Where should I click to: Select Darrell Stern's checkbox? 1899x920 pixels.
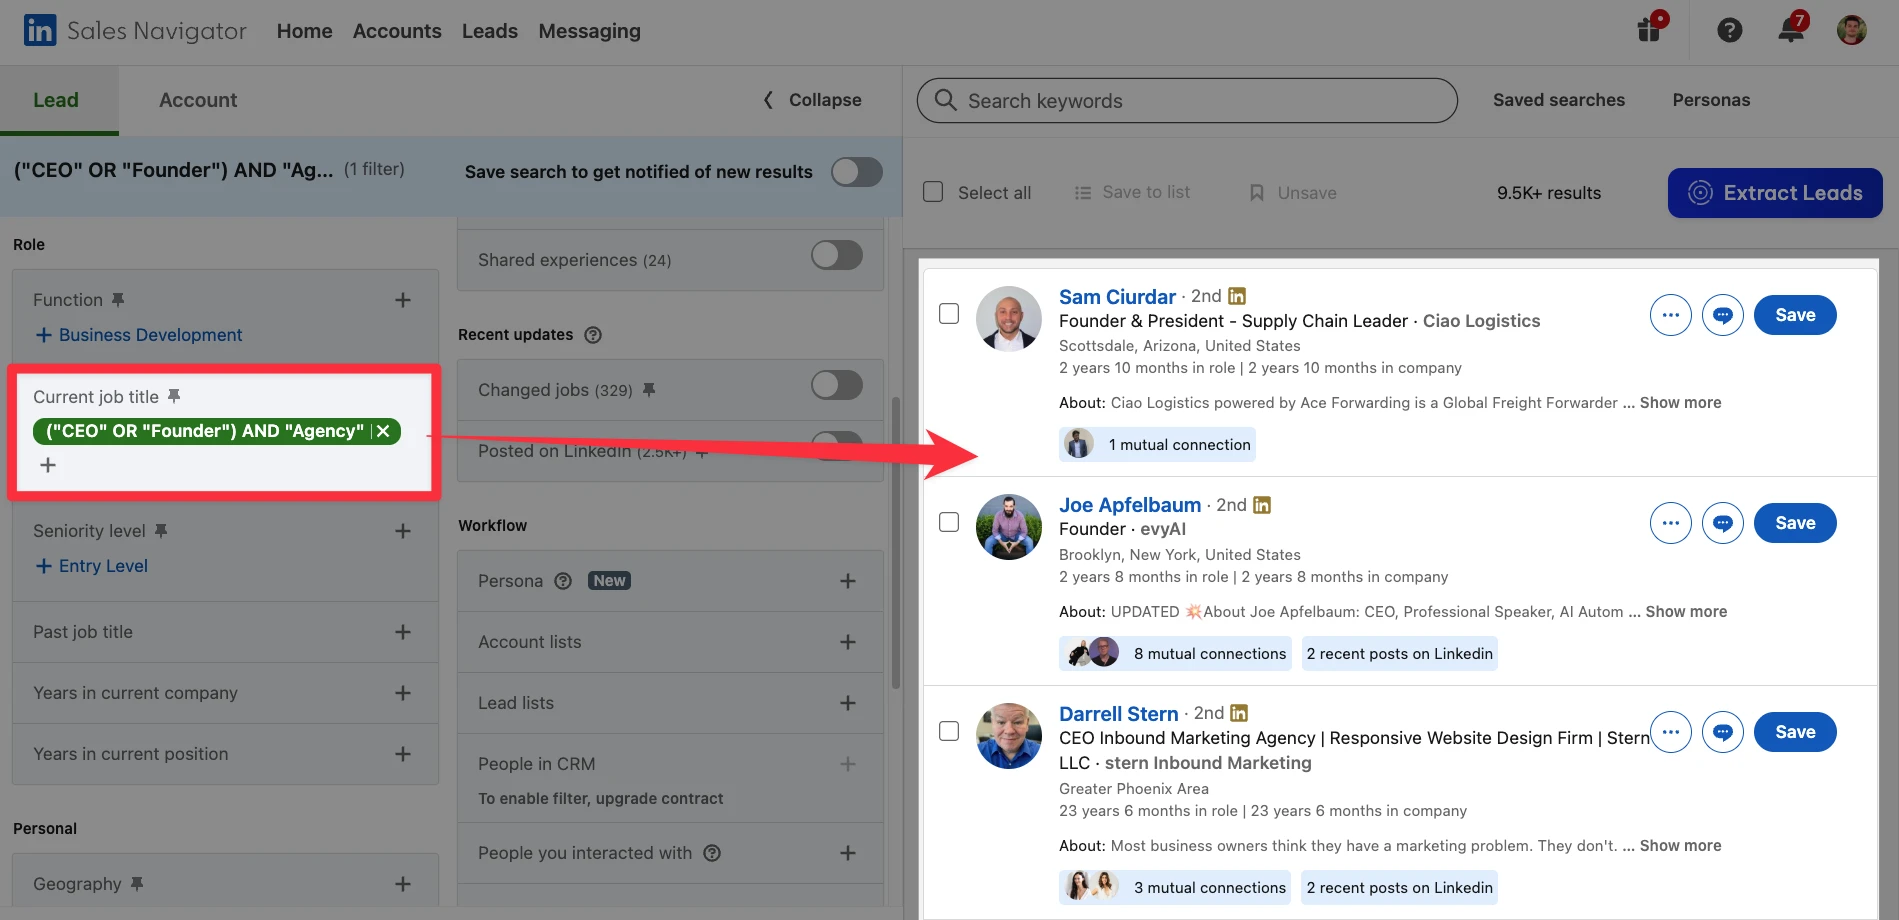(x=949, y=731)
